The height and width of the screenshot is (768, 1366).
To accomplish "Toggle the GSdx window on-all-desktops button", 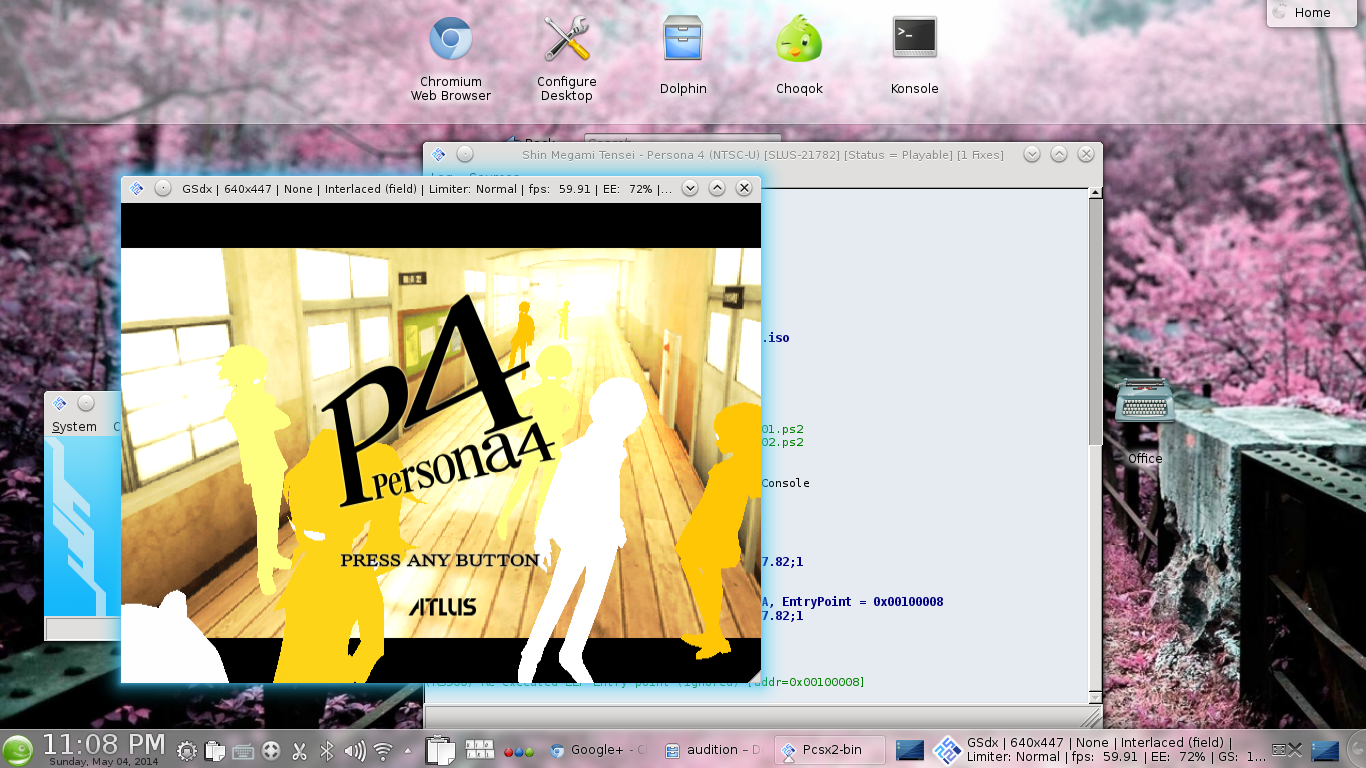I will click(163, 188).
